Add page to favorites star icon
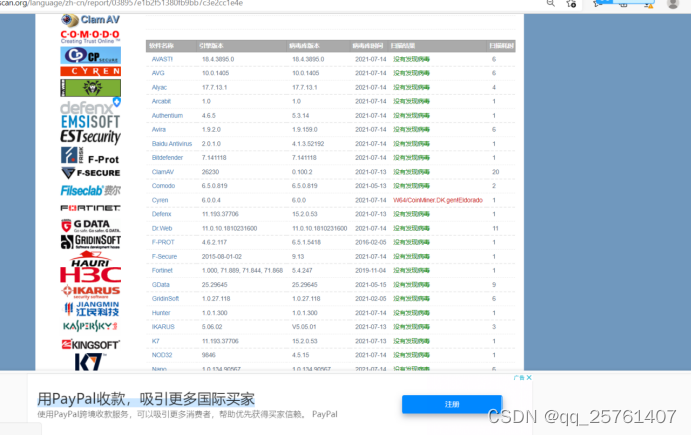This screenshot has width=692, height=436. [x=572, y=4]
